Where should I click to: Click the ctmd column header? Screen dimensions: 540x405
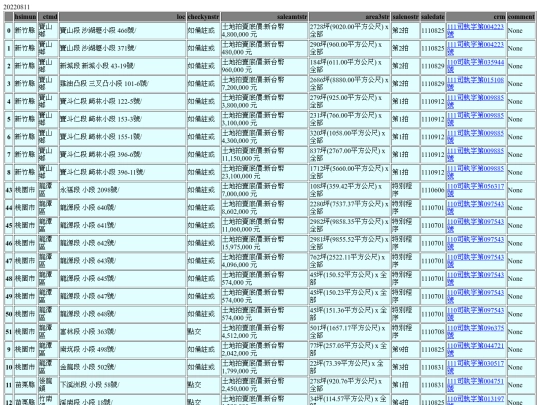[x=48, y=17]
